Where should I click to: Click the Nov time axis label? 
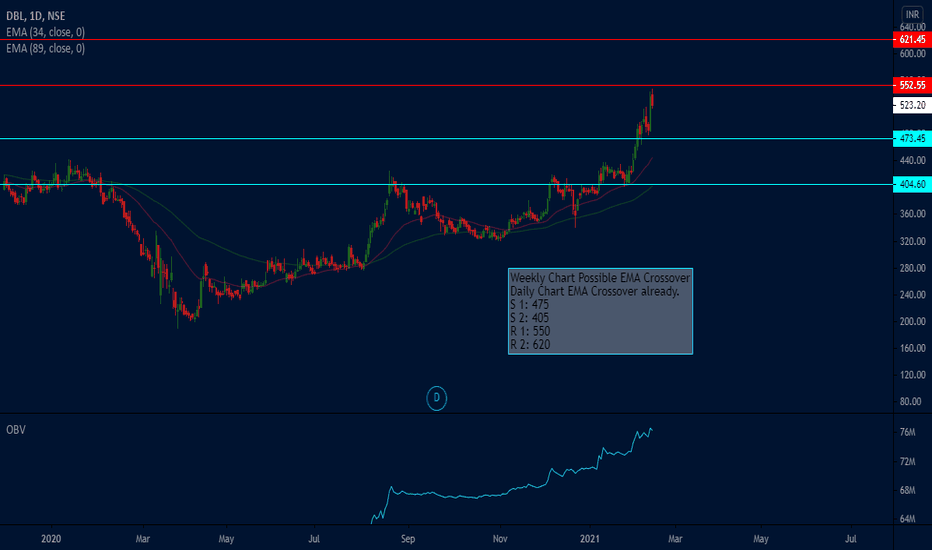point(500,539)
